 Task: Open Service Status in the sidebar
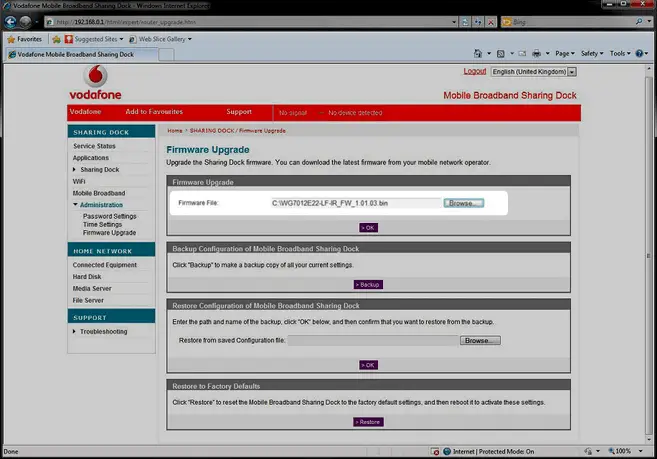[x=94, y=146]
